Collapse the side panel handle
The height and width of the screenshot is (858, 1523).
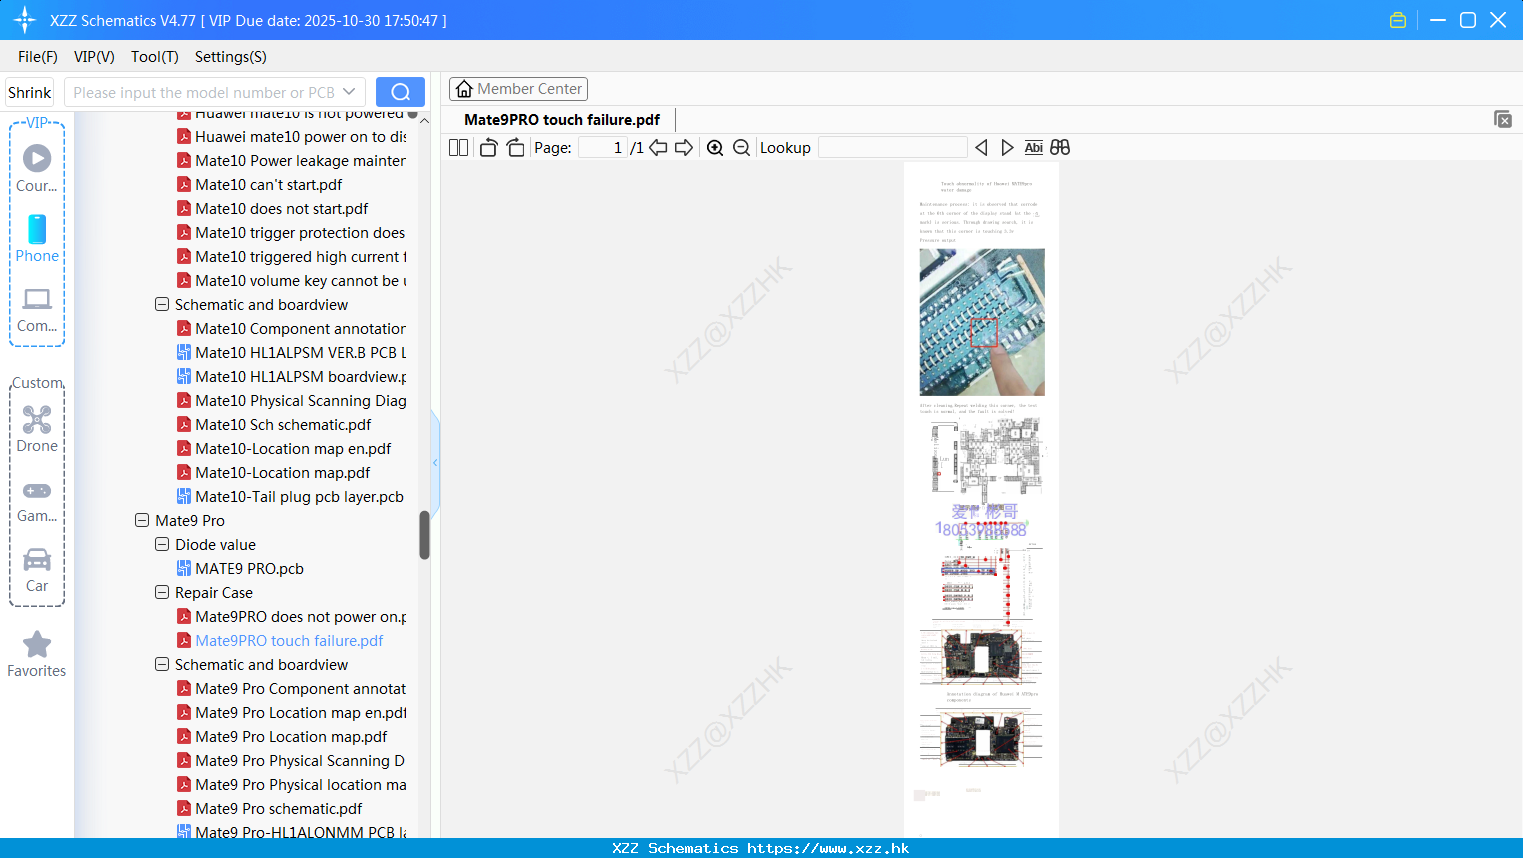(x=435, y=462)
